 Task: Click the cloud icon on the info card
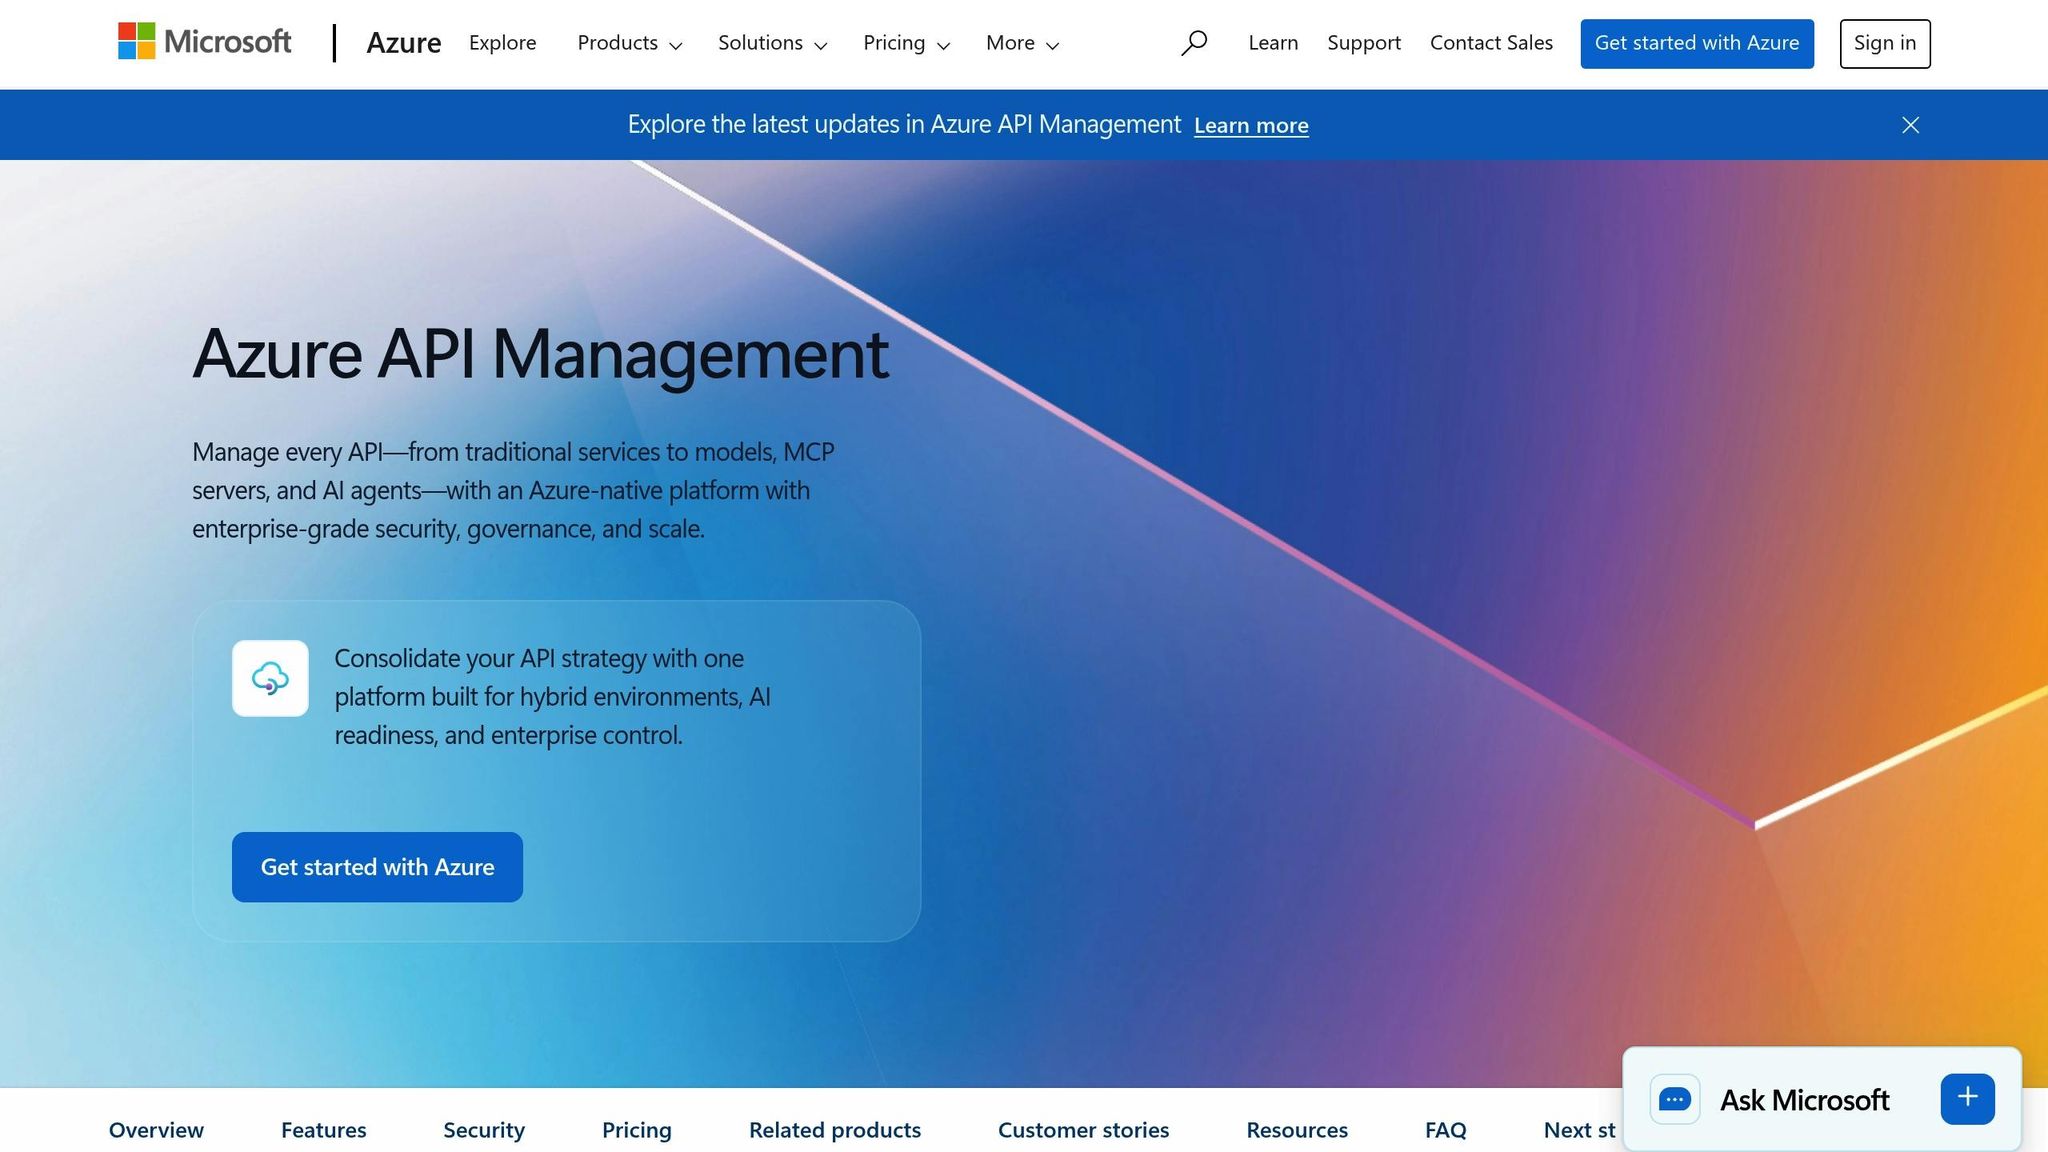[270, 678]
